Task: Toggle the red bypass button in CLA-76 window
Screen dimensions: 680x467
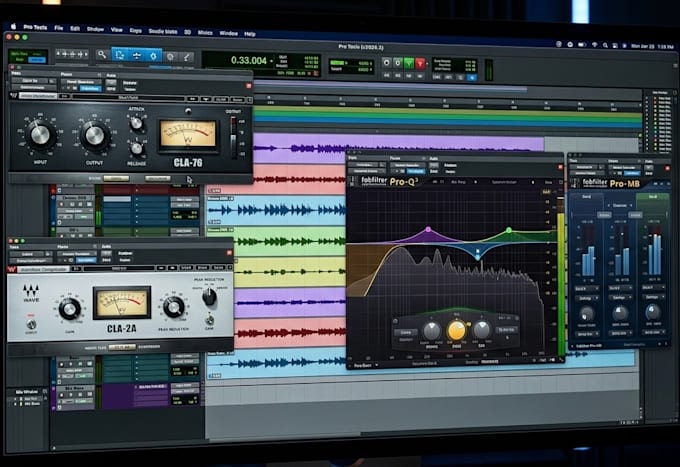Action: [x=249, y=86]
